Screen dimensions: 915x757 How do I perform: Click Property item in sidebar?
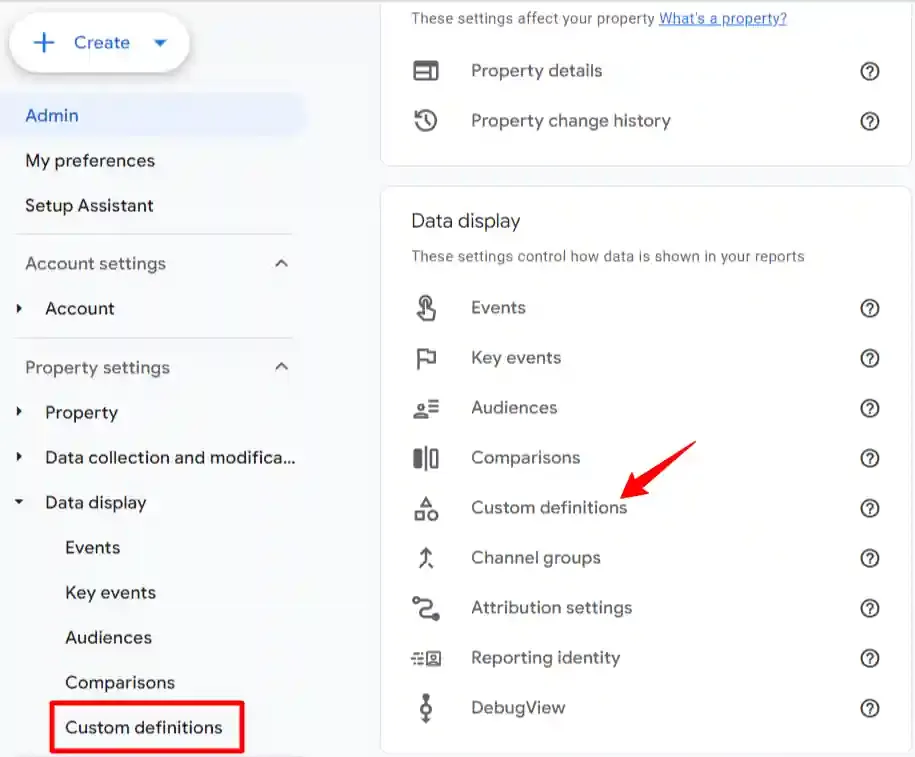(x=82, y=413)
